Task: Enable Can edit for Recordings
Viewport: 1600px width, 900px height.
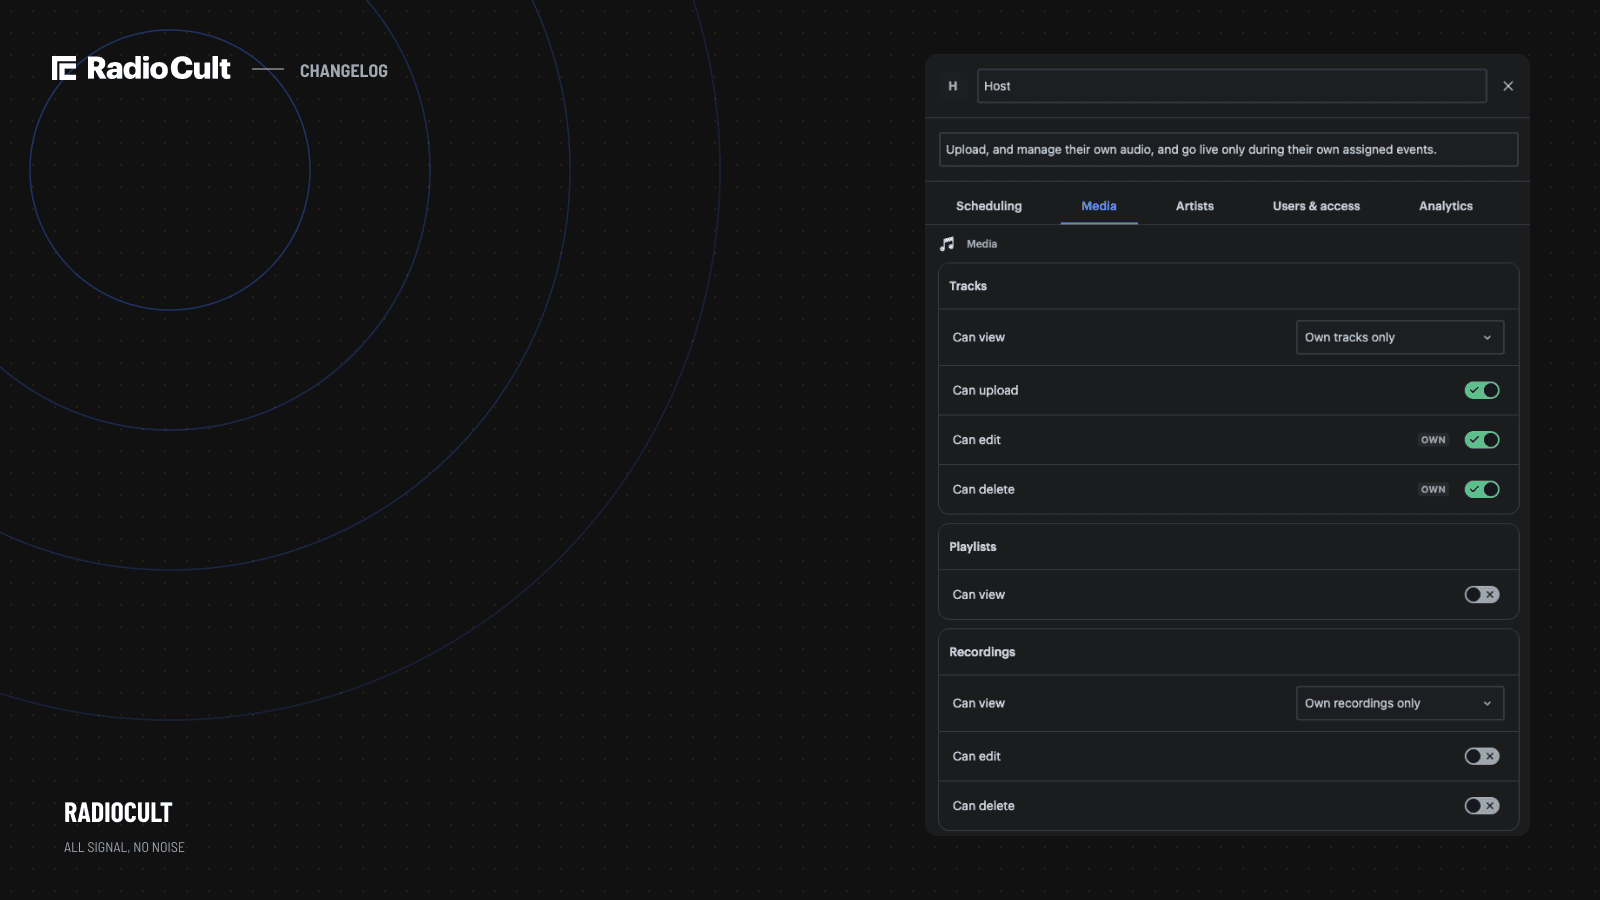Action: [1482, 756]
